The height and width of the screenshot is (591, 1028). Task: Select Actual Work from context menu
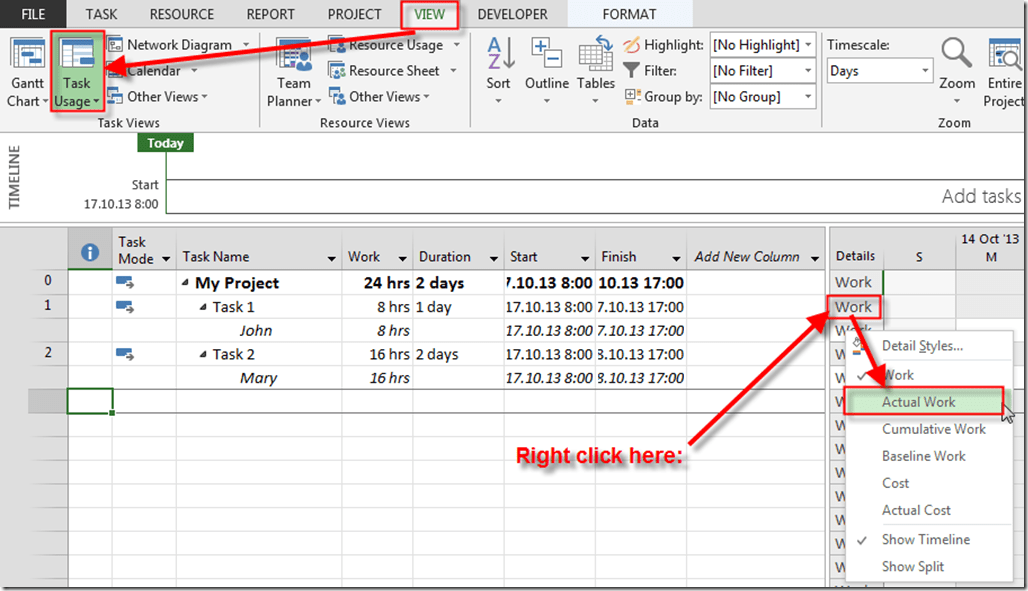click(x=918, y=402)
